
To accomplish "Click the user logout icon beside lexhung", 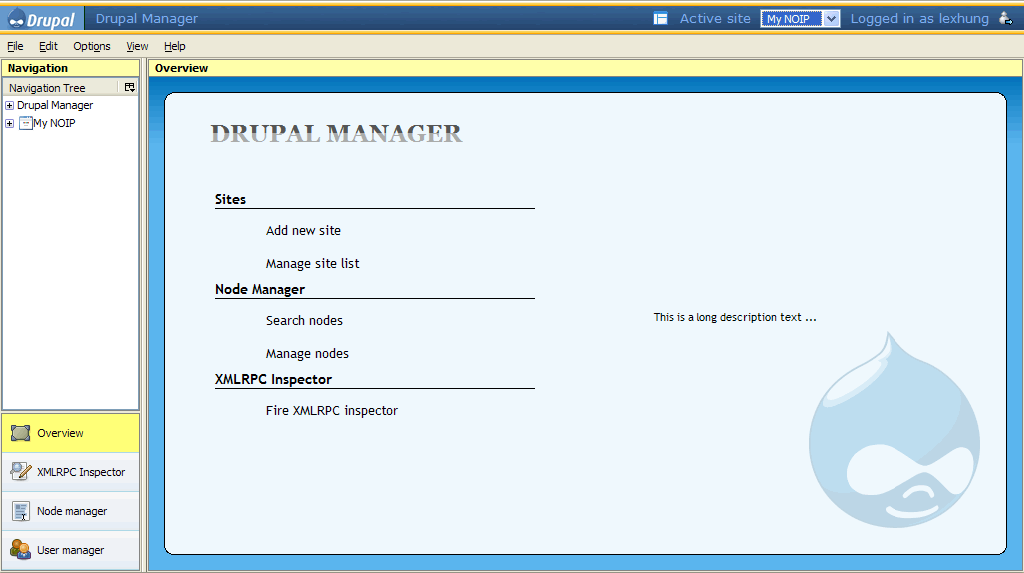I will (1005, 18).
